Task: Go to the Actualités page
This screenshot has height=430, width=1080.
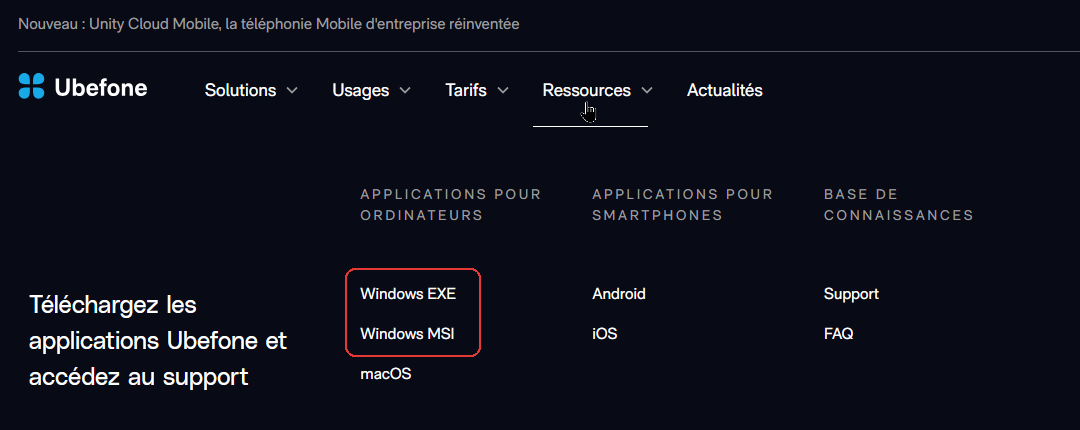Action: [x=725, y=90]
